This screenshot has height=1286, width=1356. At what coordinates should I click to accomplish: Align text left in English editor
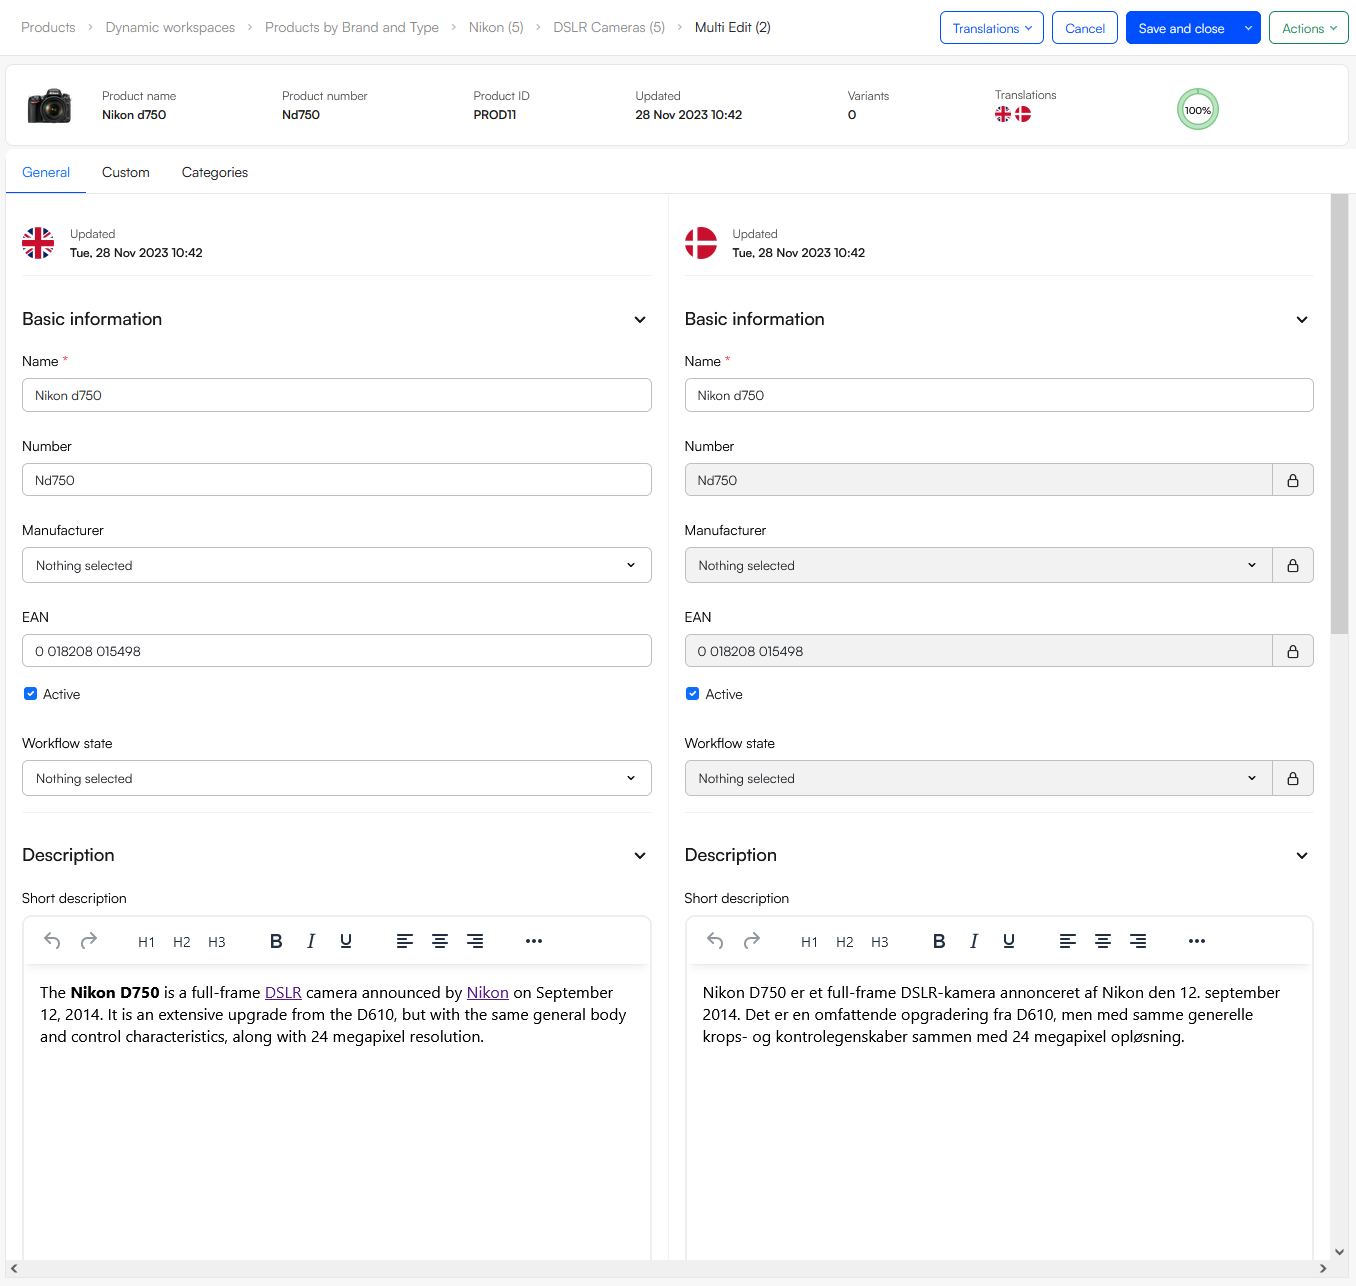click(405, 941)
